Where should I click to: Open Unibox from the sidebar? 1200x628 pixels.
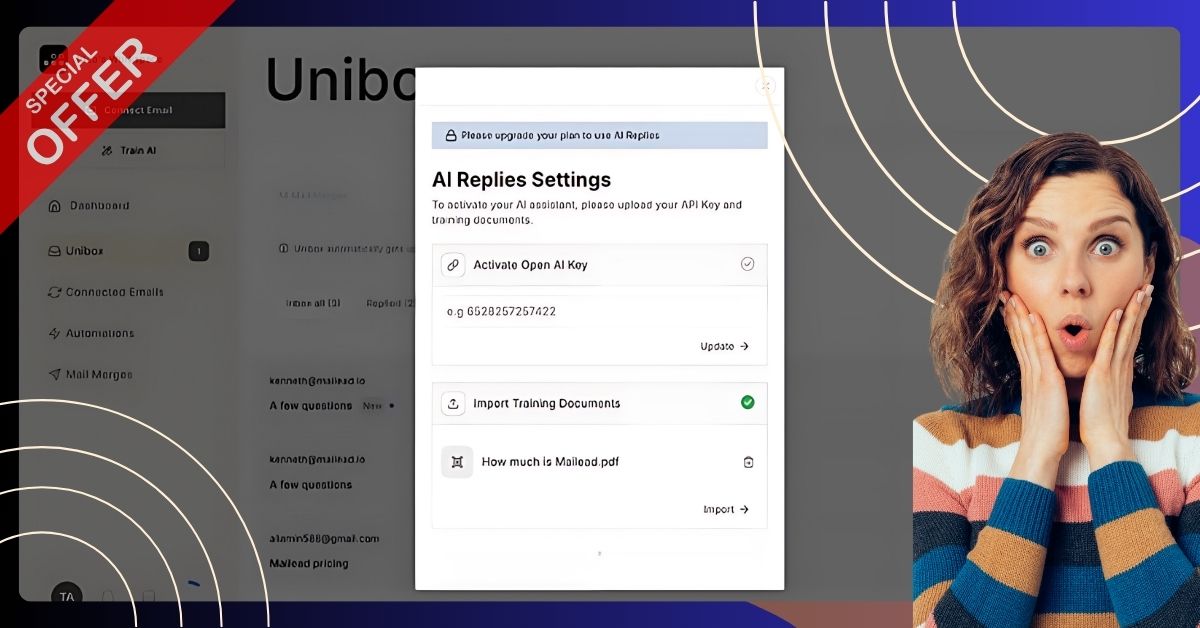[128, 251]
